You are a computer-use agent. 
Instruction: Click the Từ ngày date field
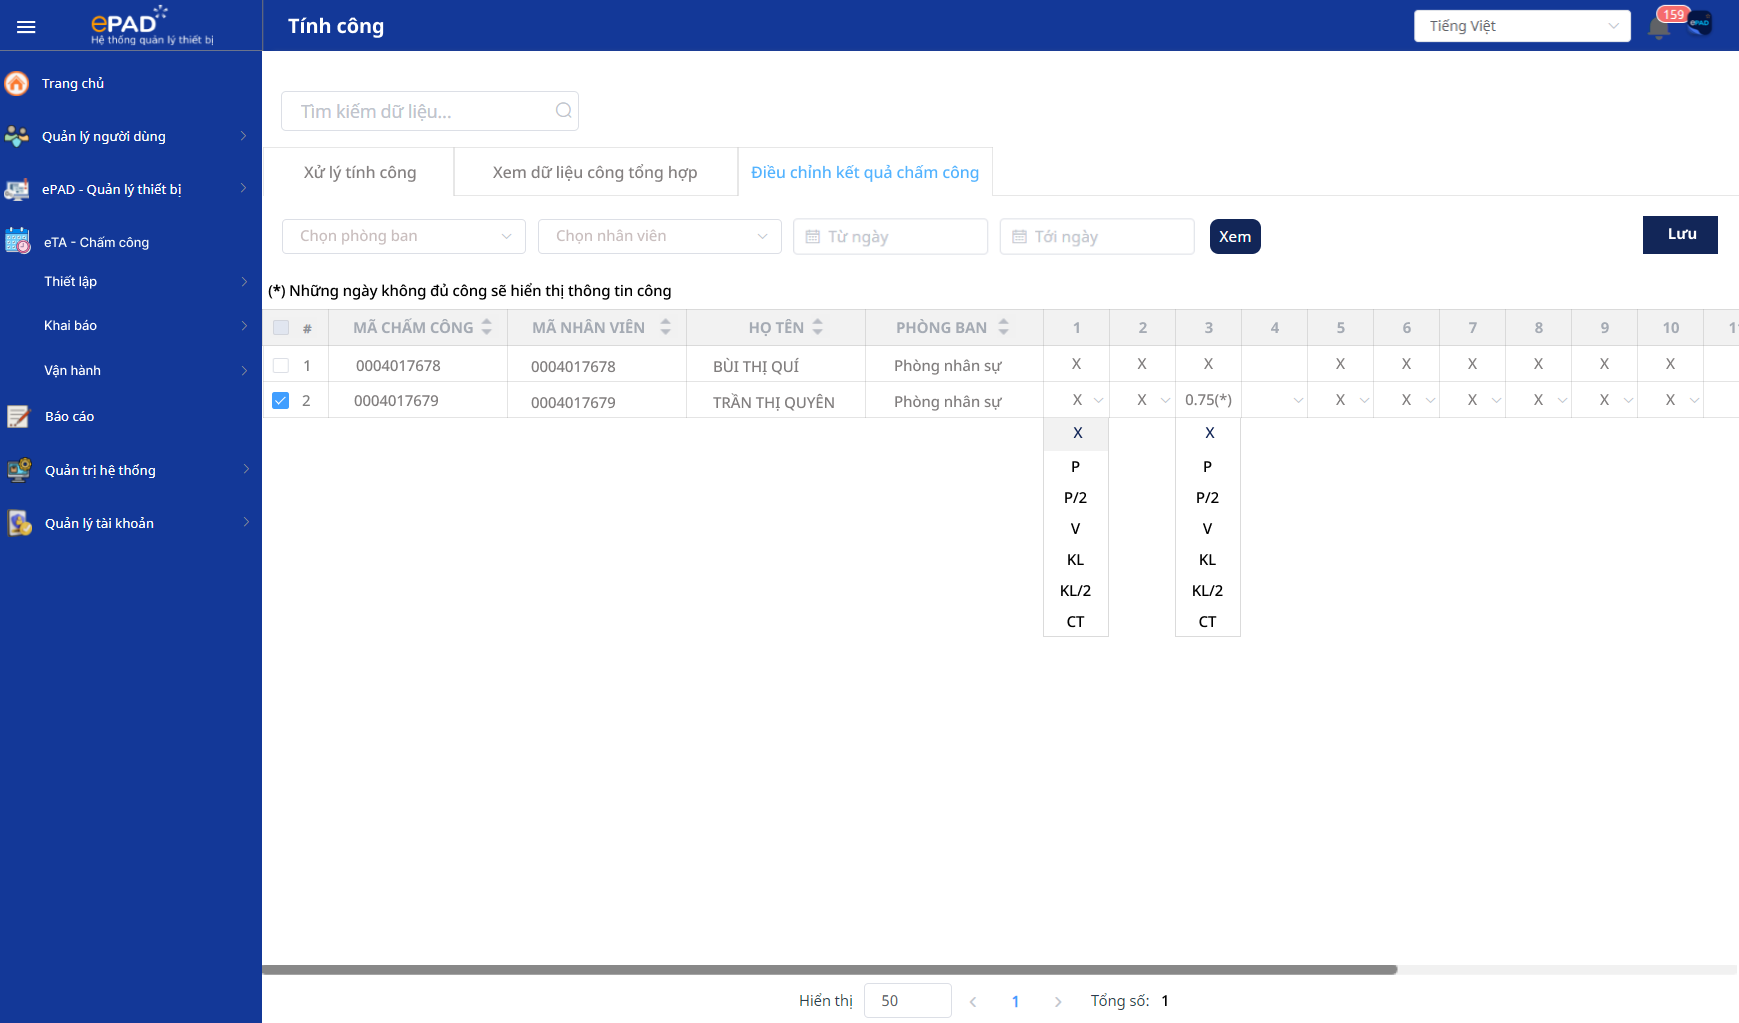pos(890,237)
